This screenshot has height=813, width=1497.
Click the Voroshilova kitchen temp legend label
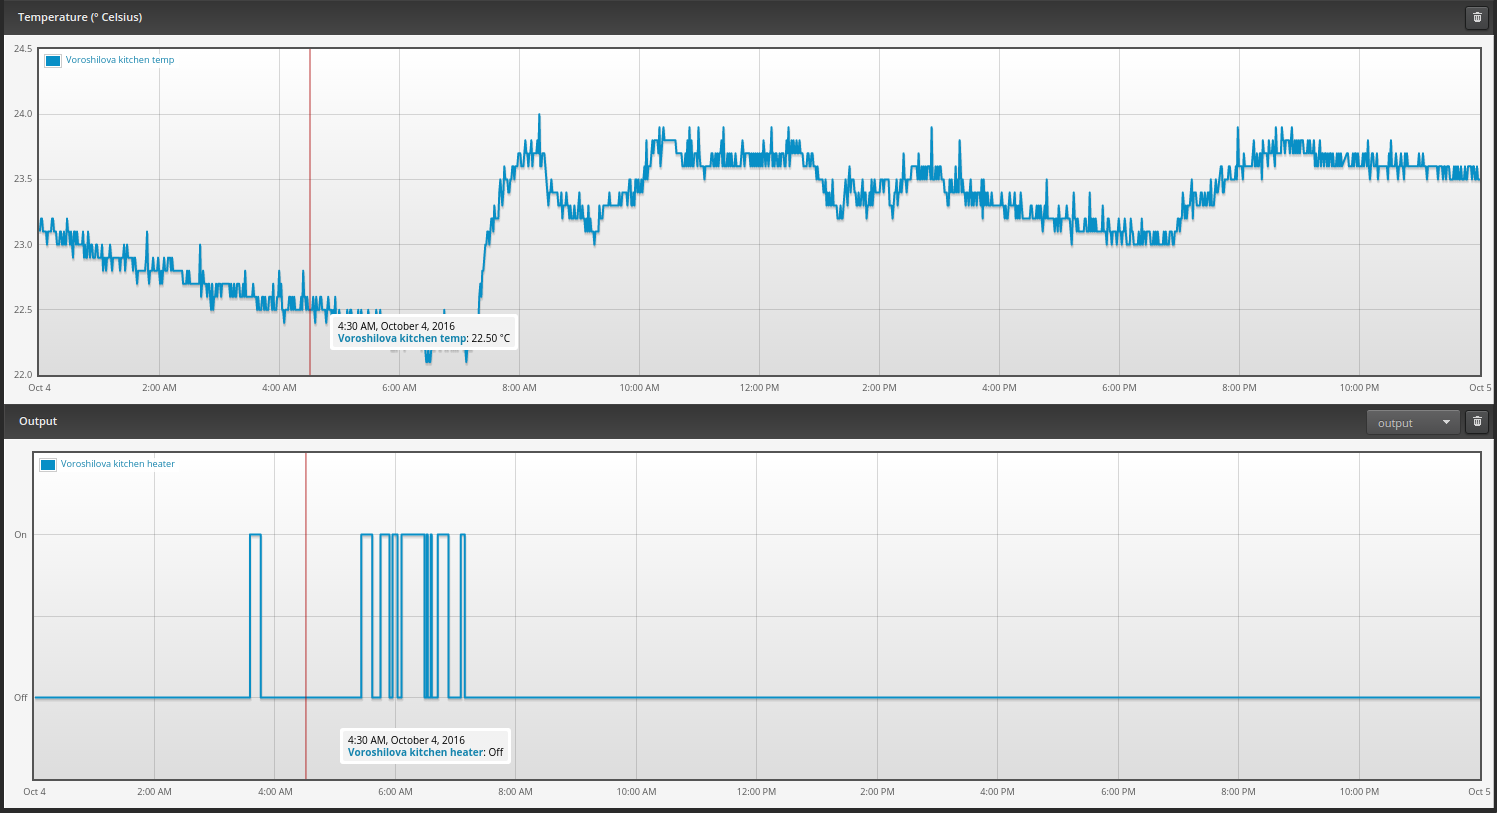(x=120, y=60)
